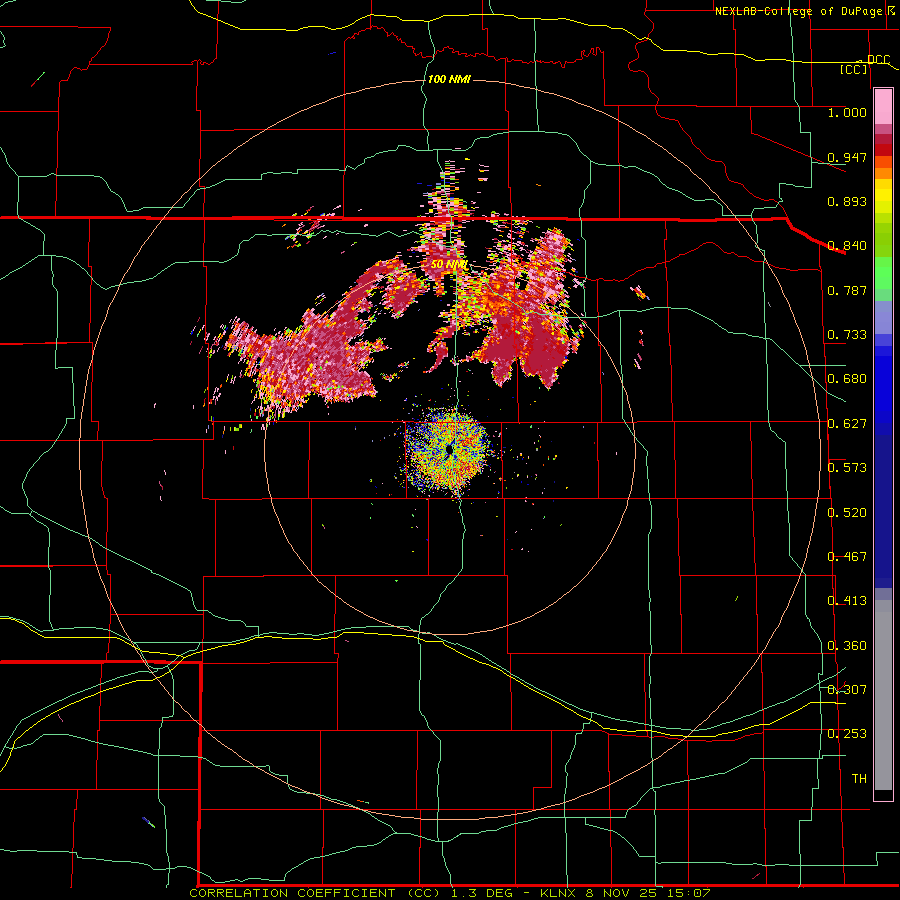Click the pink top segment of color bar
Screen dimensions: 900x900
coord(883,107)
